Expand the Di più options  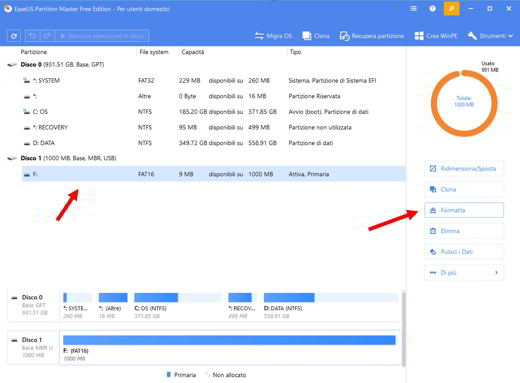point(464,273)
